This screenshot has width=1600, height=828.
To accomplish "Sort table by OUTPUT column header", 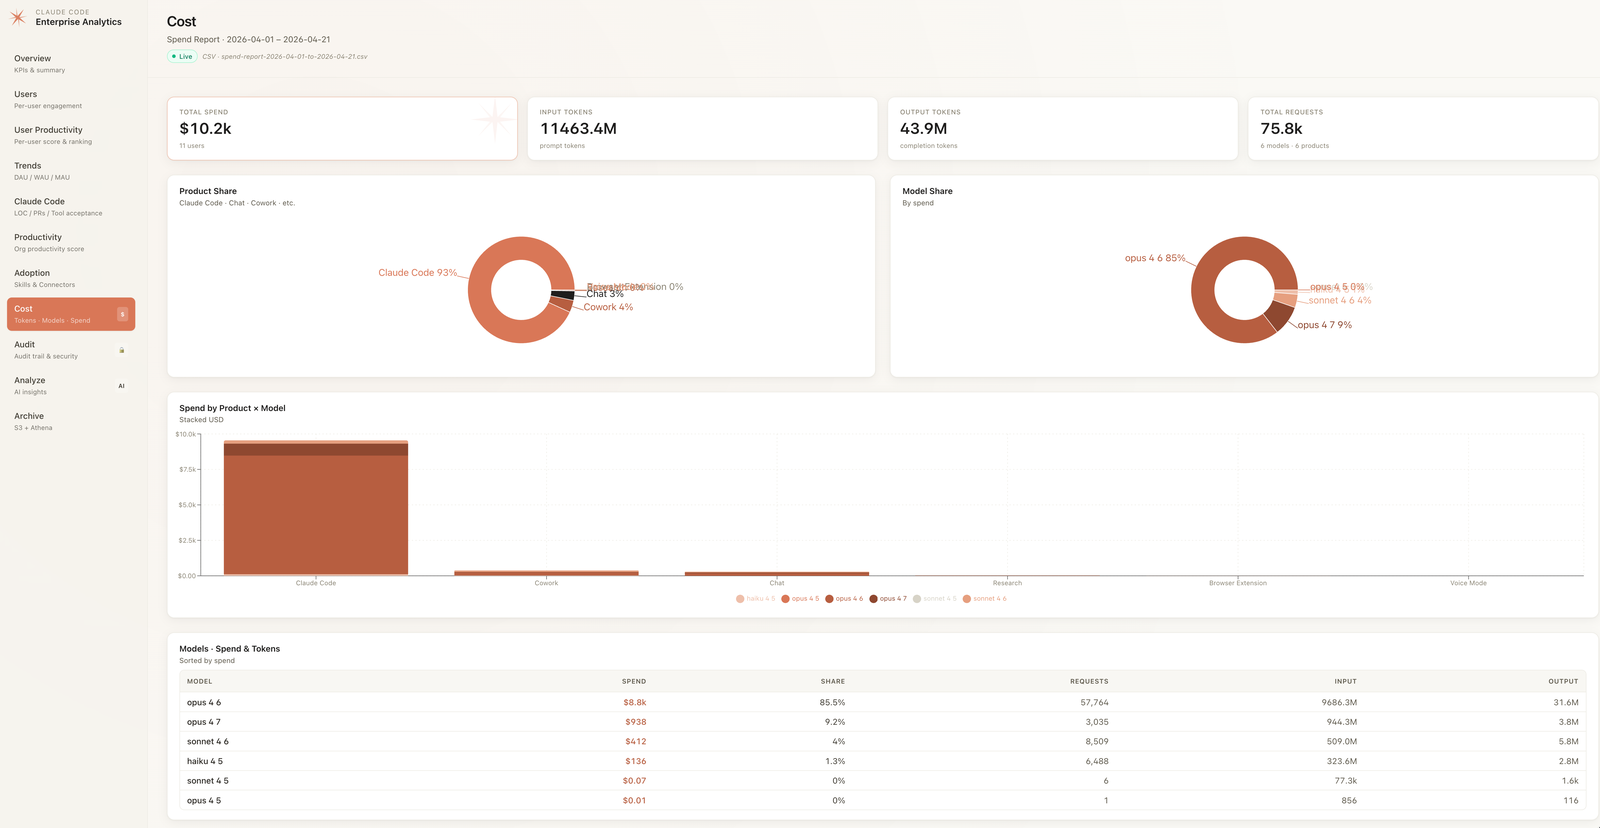I will tap(1563, 681).
